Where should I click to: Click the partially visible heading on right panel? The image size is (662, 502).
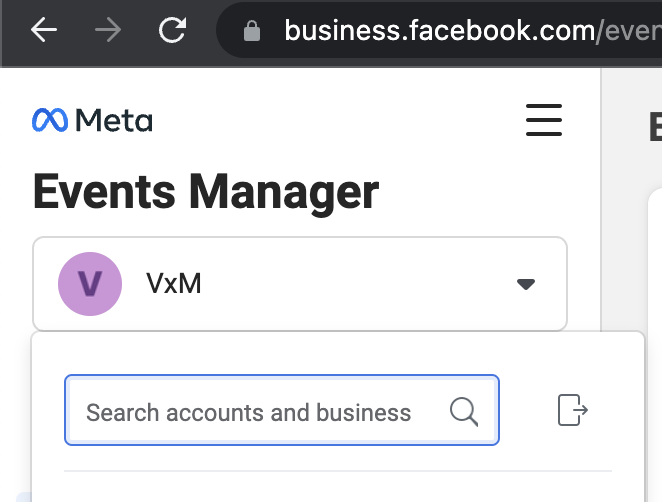[654, 126]
